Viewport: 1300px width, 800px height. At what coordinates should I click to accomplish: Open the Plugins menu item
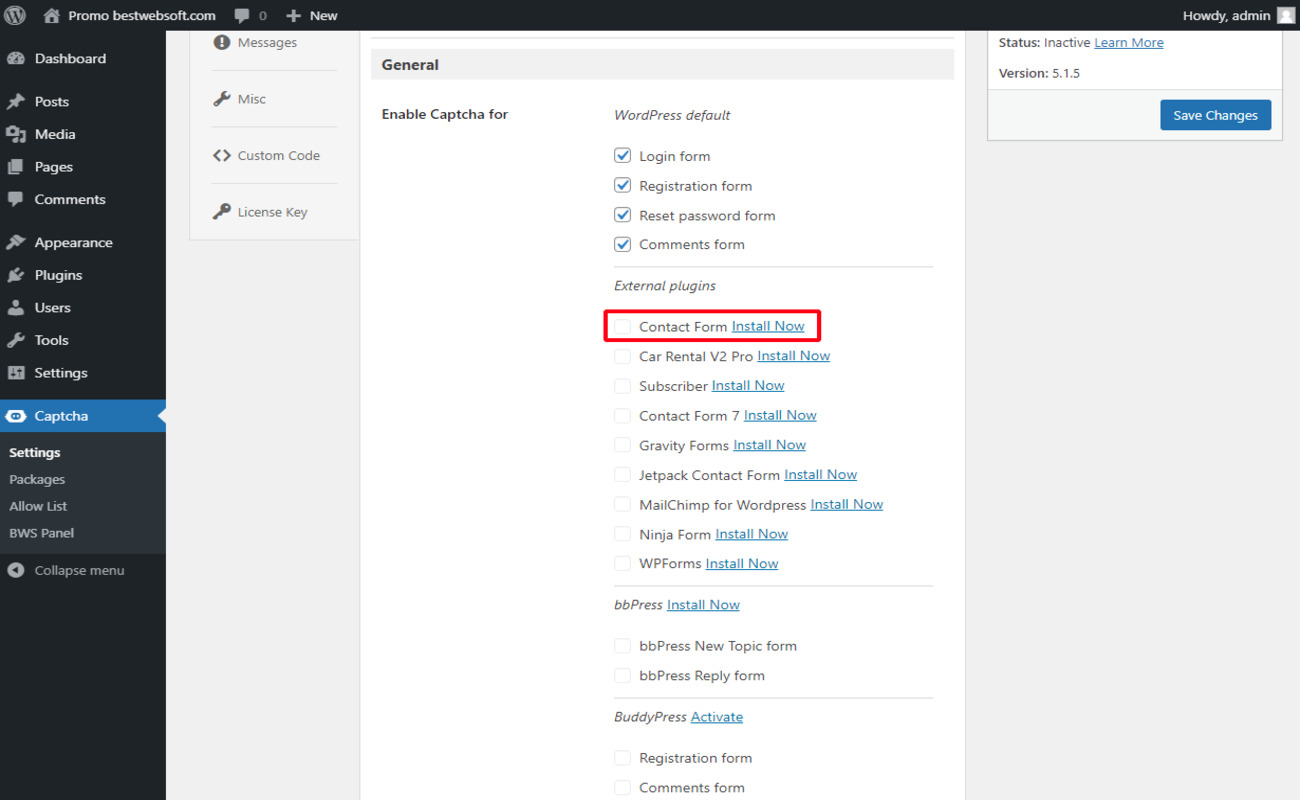coord(82,275)
